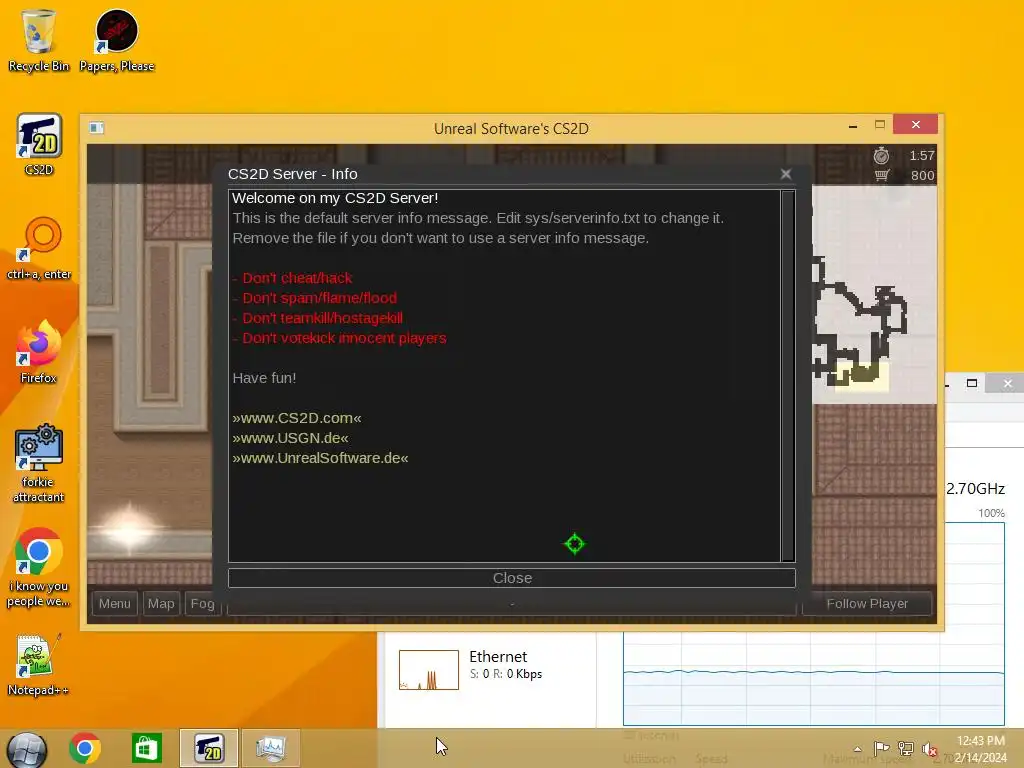This screenshot has height=768, width=1024.
Task: Open the CS2D Menu button
Action: point(115,603)
